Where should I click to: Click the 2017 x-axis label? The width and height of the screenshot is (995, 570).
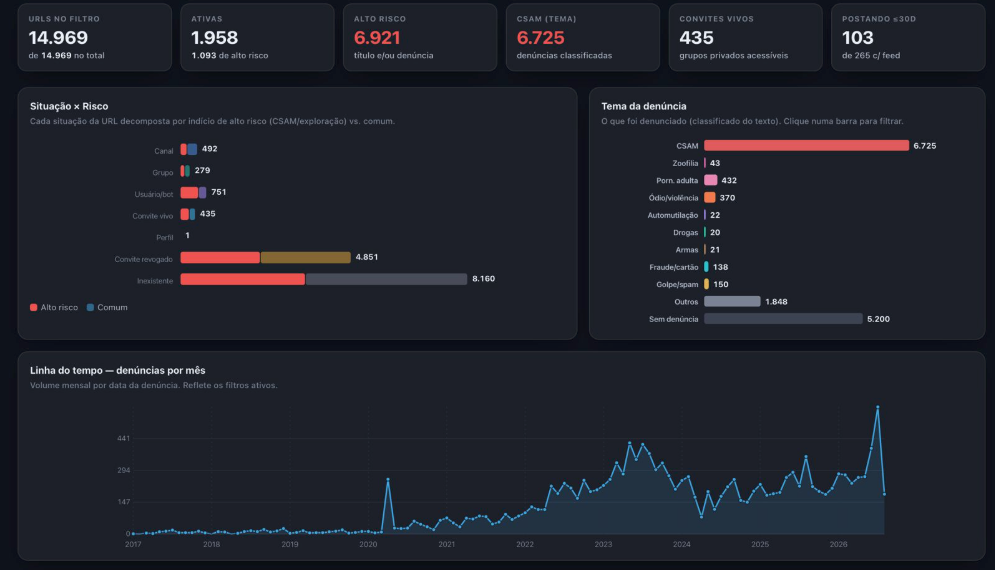pyautogui.click(x=133, y=544)
